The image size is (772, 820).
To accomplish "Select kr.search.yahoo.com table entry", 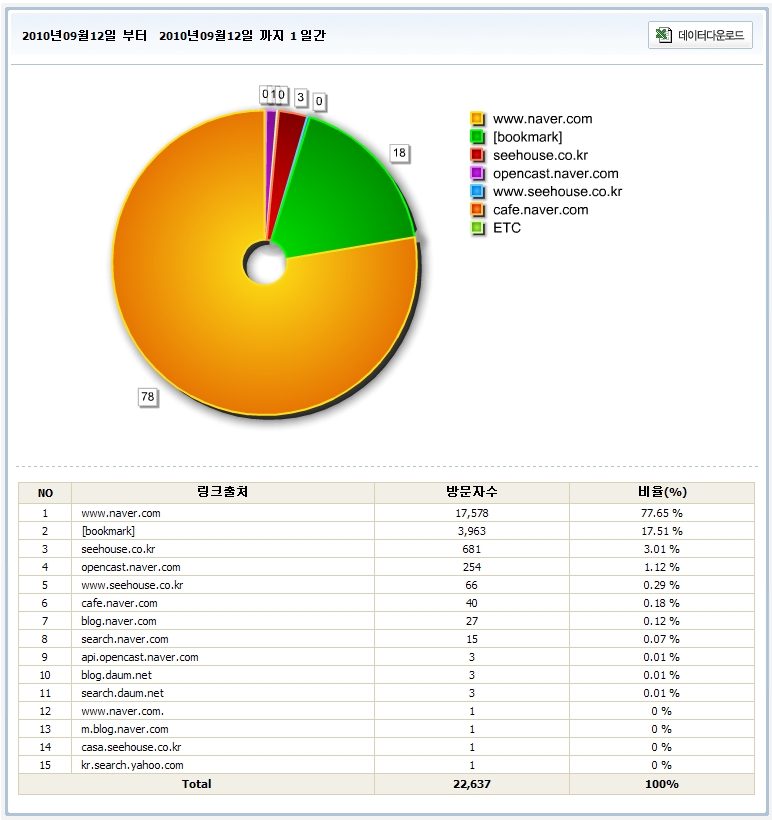I will coord(132,765).
